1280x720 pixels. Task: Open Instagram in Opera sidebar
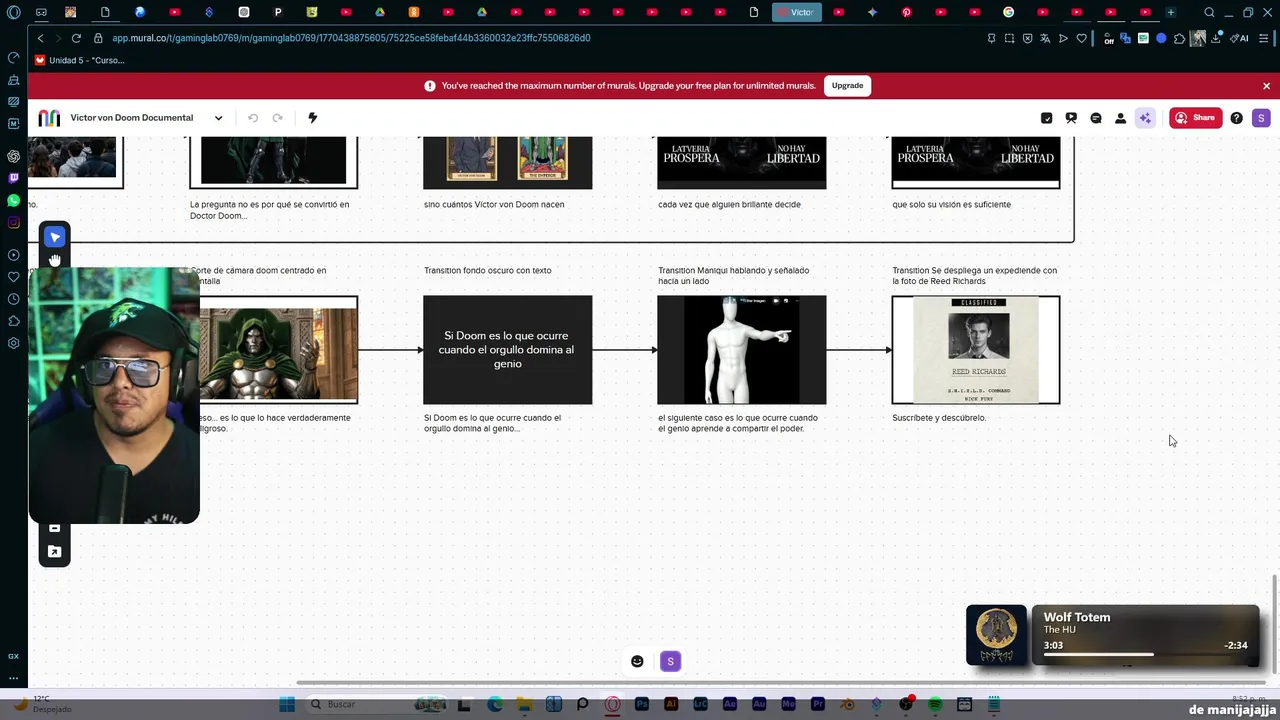pos(13,222)
